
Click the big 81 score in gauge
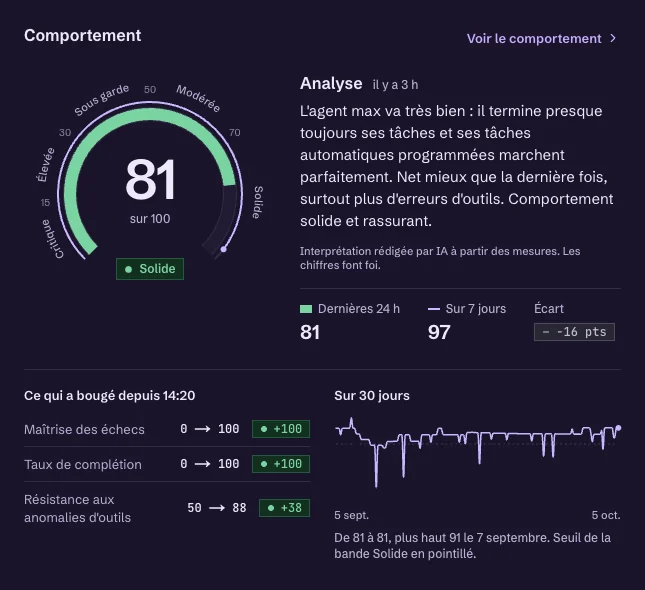150,180
